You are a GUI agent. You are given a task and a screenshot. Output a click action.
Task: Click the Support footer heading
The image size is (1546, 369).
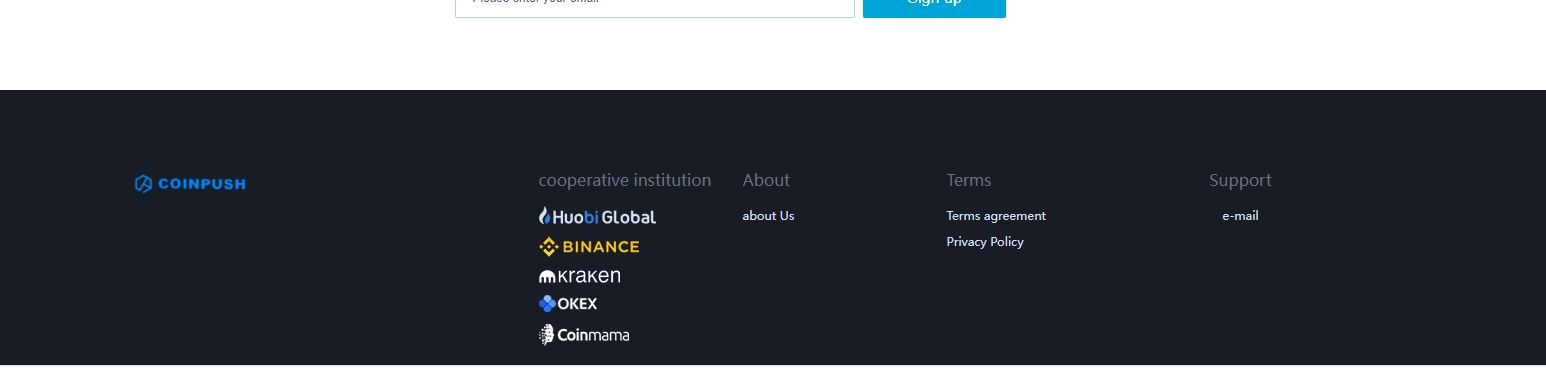pyautogui.click(x=1240, y=181)
